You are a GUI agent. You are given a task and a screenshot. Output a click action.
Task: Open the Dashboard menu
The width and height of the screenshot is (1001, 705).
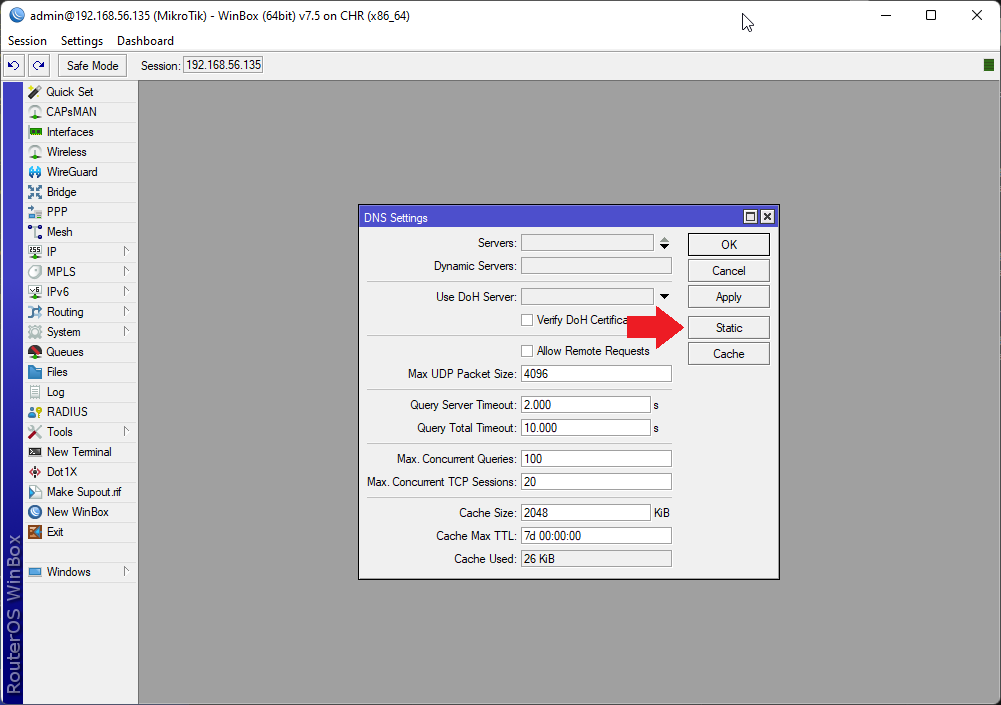145,41
